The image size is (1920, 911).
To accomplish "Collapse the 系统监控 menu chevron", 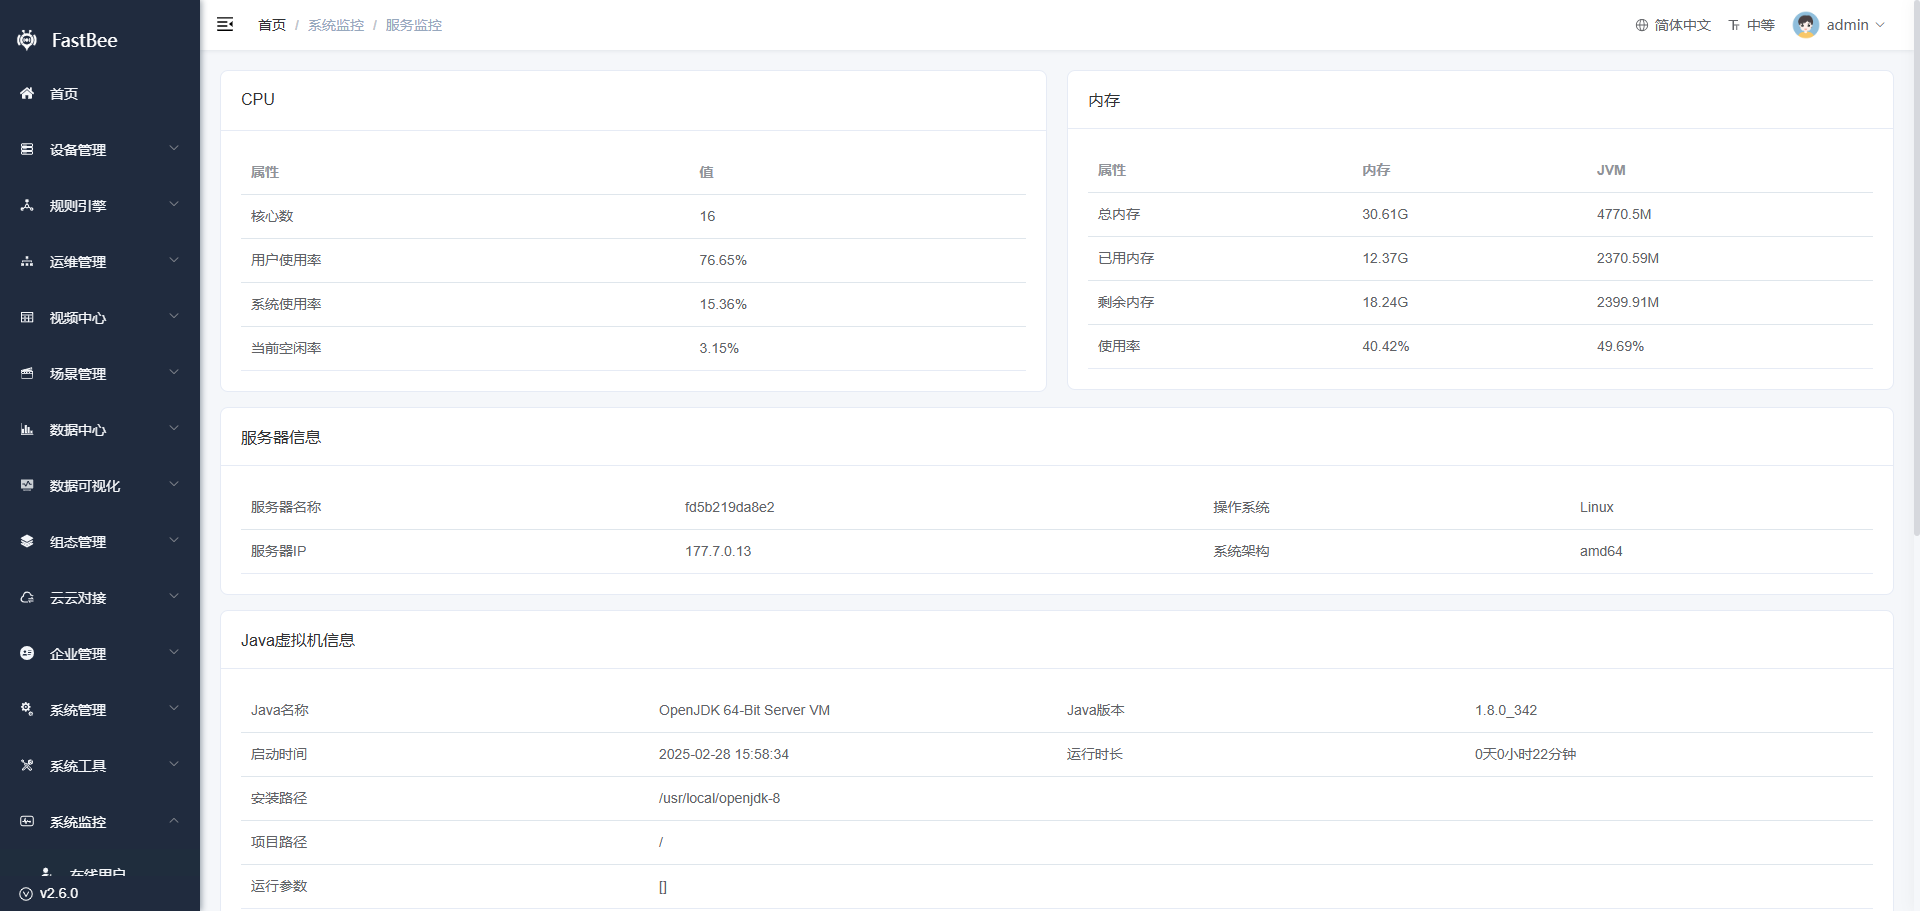I will pos(174,820).
